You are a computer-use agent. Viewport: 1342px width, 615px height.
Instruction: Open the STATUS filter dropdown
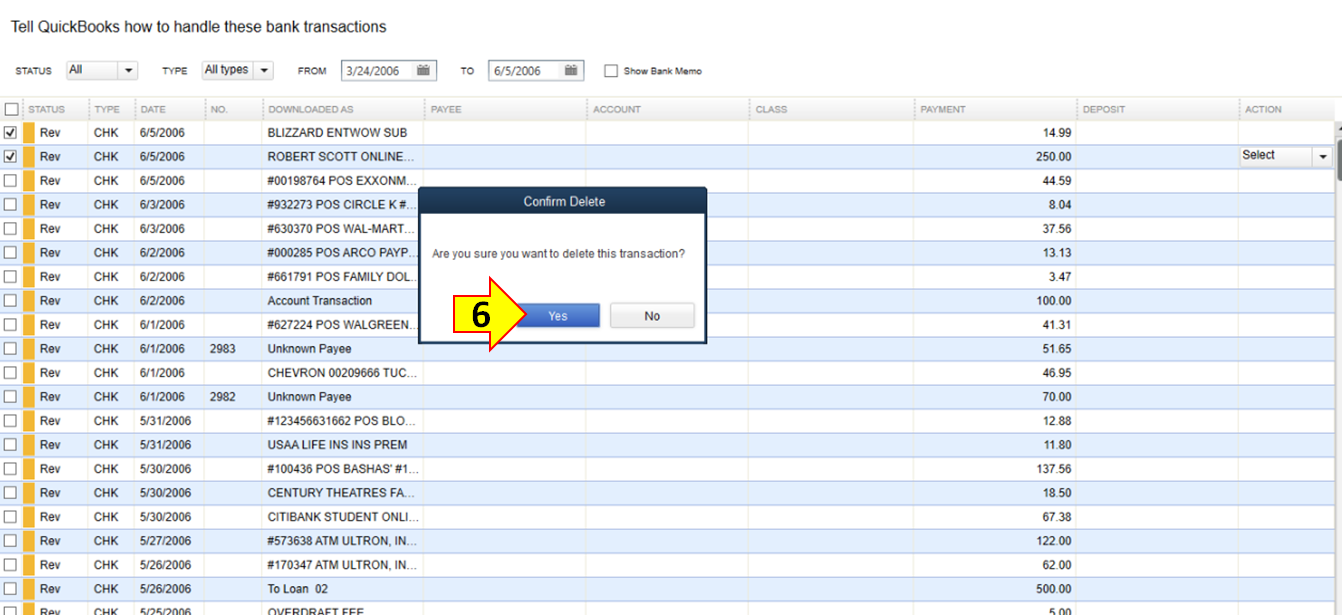(x=126, y=69)
